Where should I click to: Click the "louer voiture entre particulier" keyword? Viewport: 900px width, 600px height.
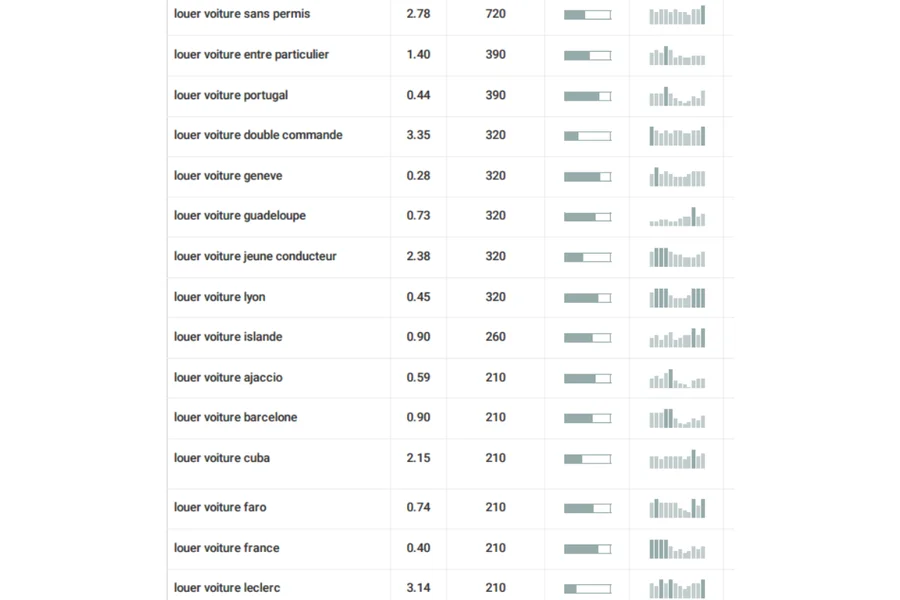(x=251, y=55)
